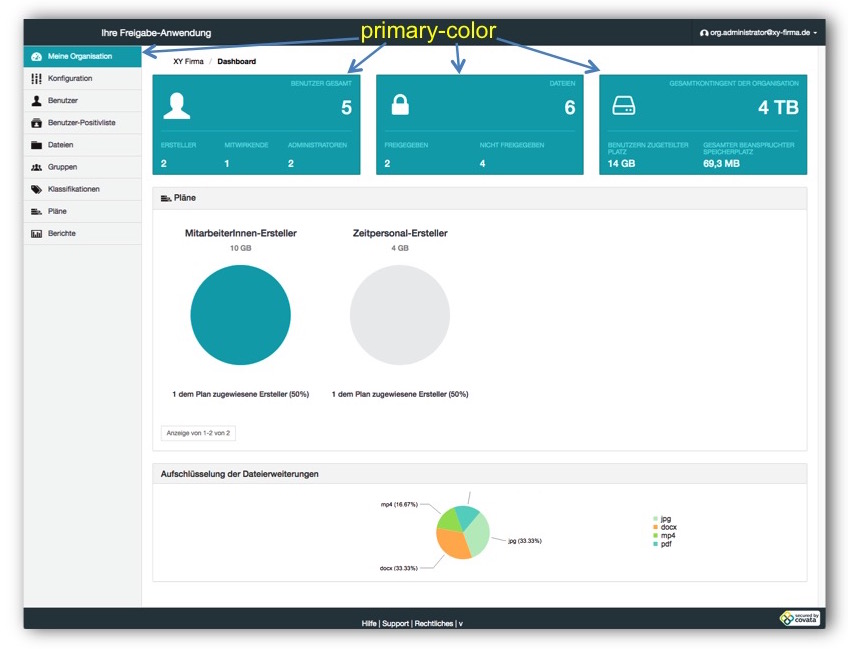
Task: Click the '14 GB' allocated storage value
Action: [621, 163]
